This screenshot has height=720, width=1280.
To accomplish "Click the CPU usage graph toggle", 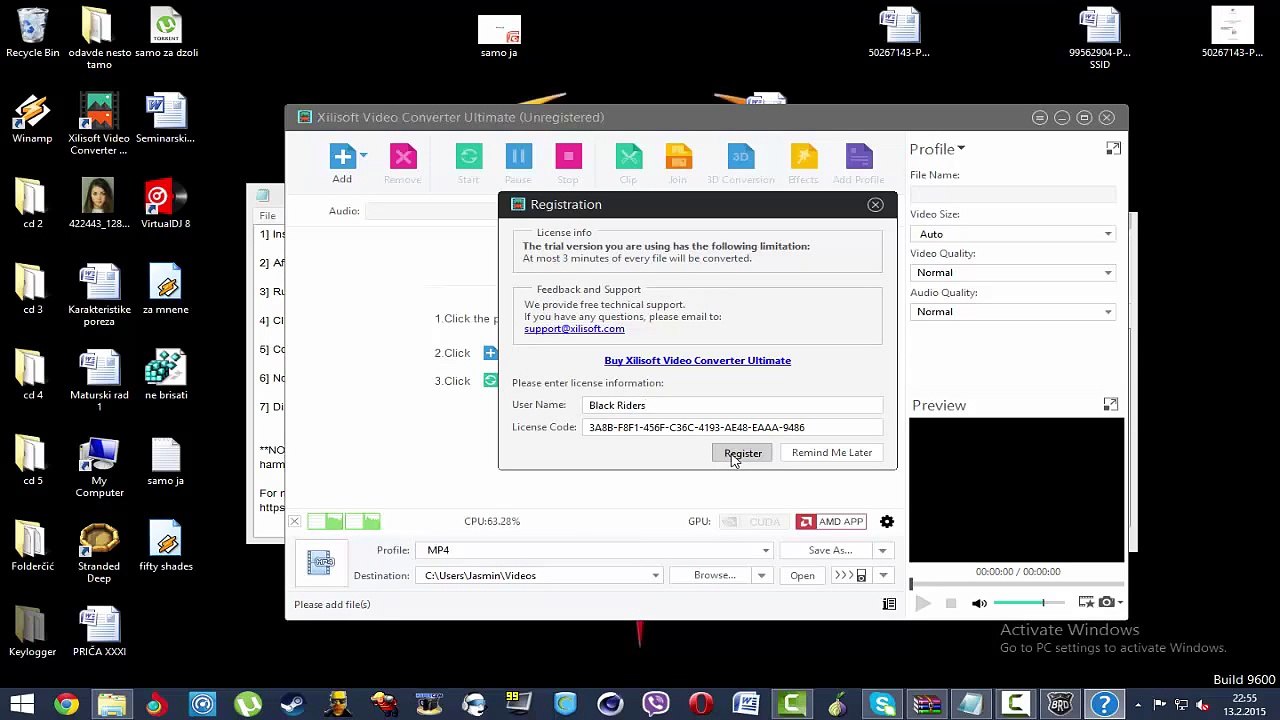I will pos(344,522).
